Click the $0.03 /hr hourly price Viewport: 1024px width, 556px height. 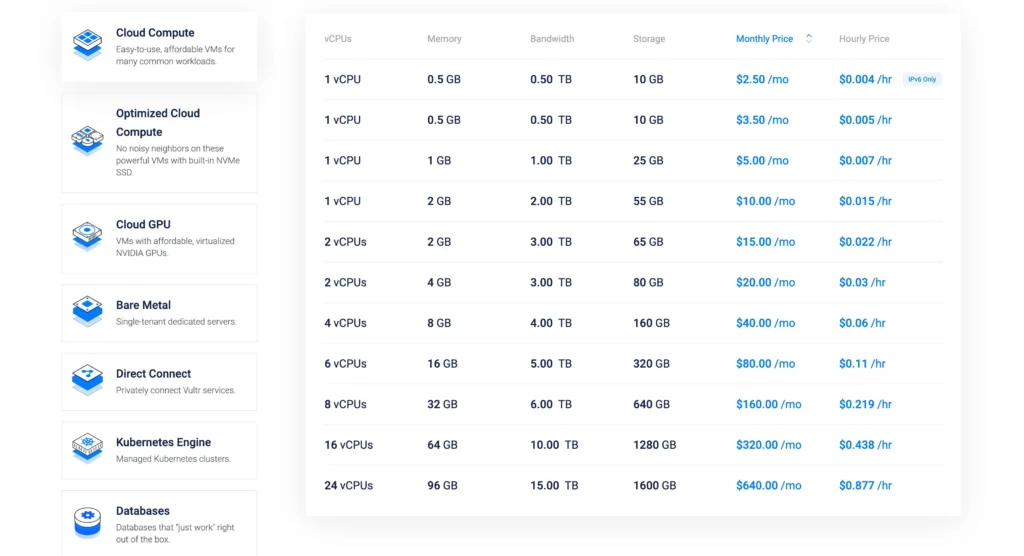coord(862,282)
